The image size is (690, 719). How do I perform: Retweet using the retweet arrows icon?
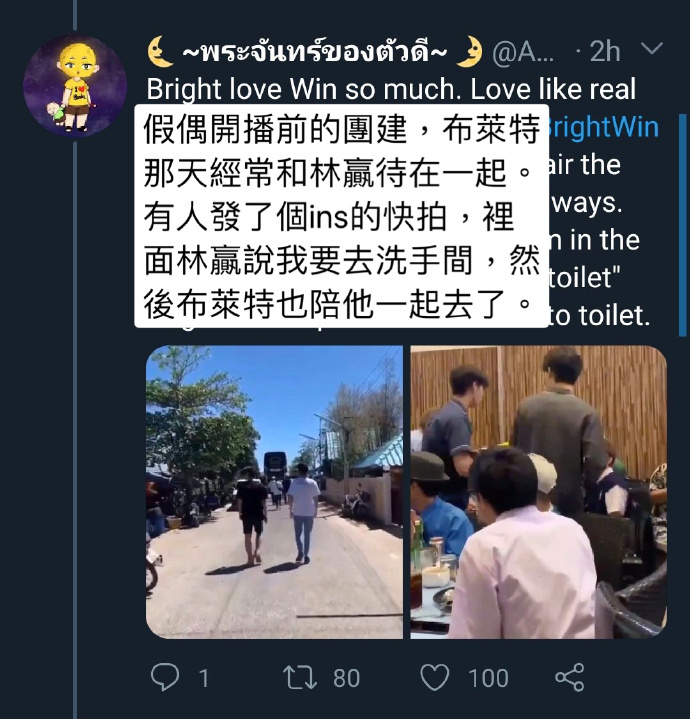click(x=300, y=678)
